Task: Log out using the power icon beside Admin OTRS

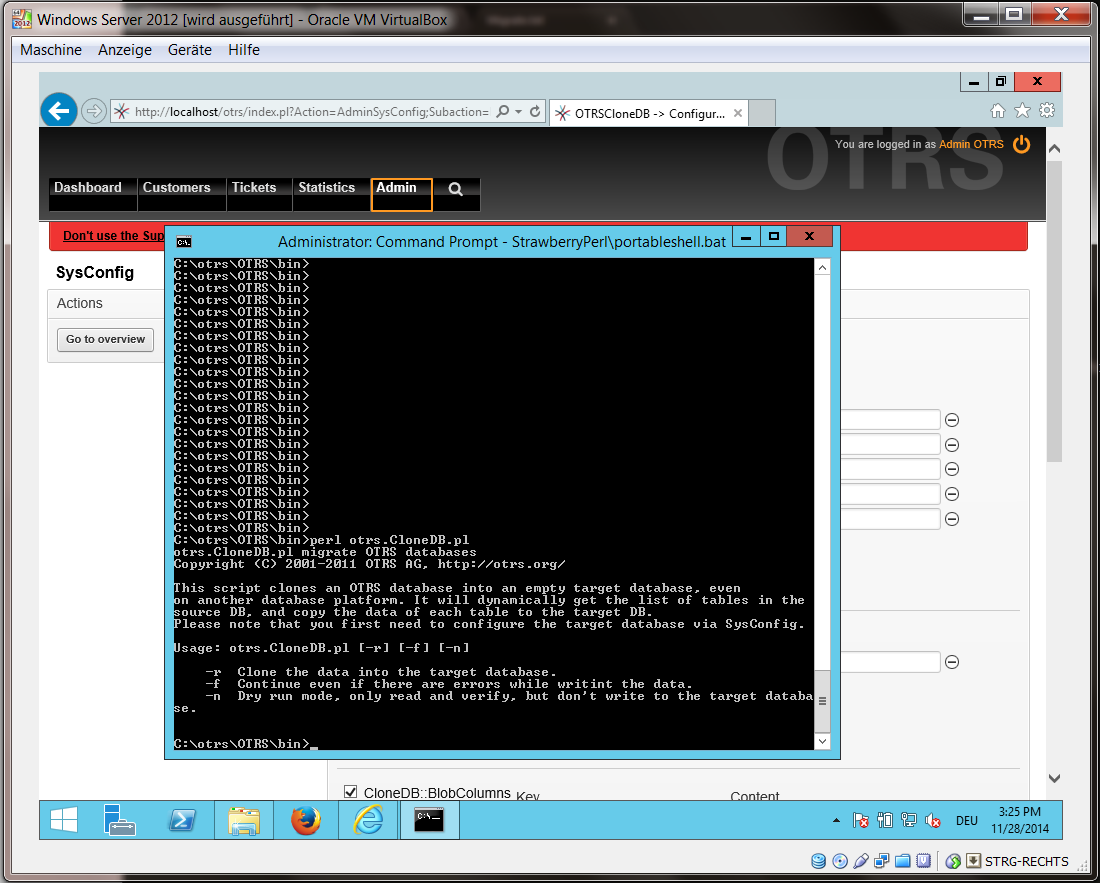Action: click(1021, 144)
